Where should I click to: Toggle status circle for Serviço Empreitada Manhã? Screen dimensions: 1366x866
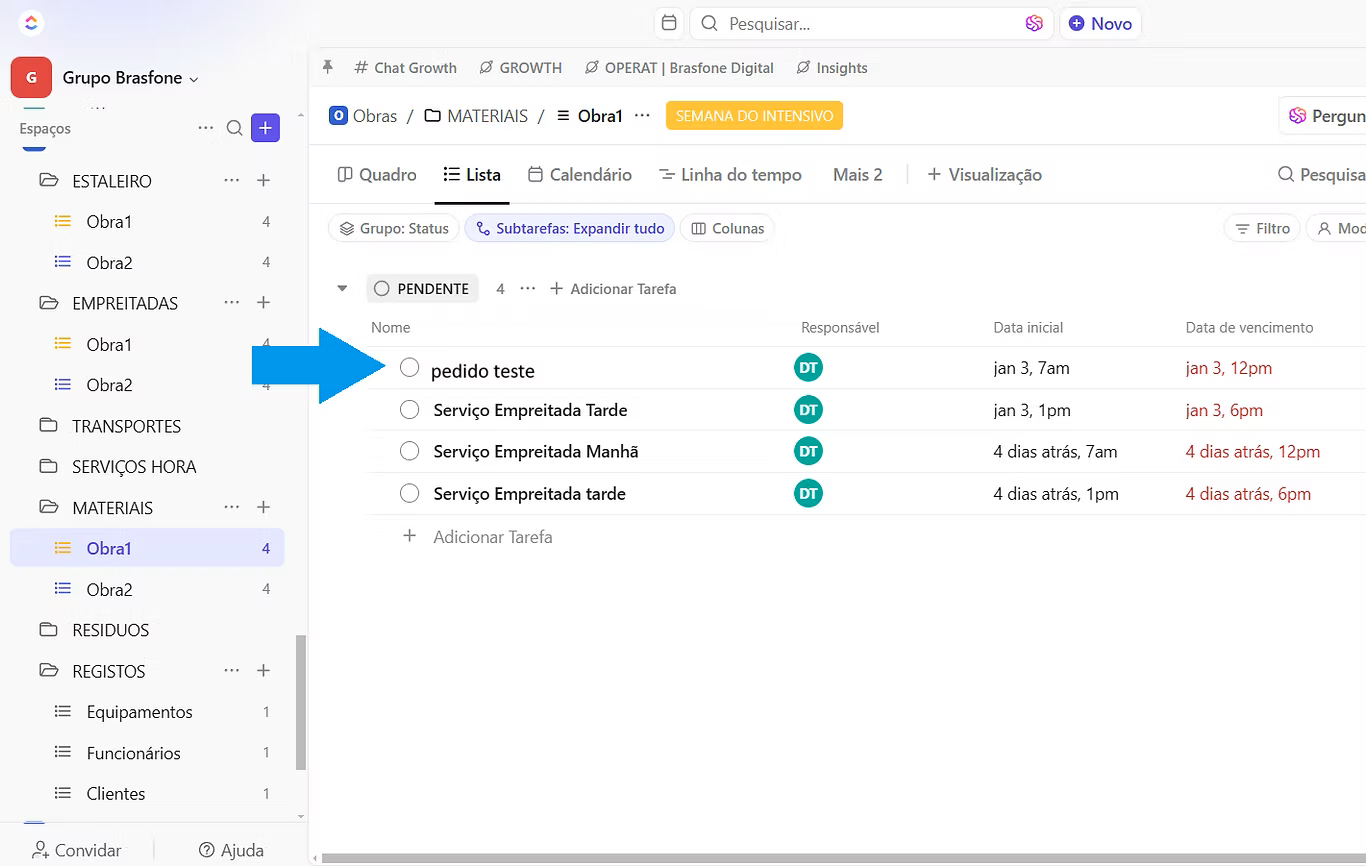[409, 452]
